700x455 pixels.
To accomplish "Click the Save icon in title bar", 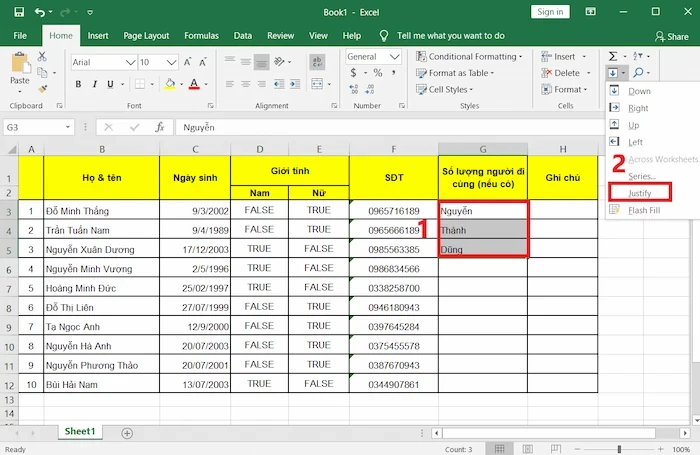I will (19, 12).
